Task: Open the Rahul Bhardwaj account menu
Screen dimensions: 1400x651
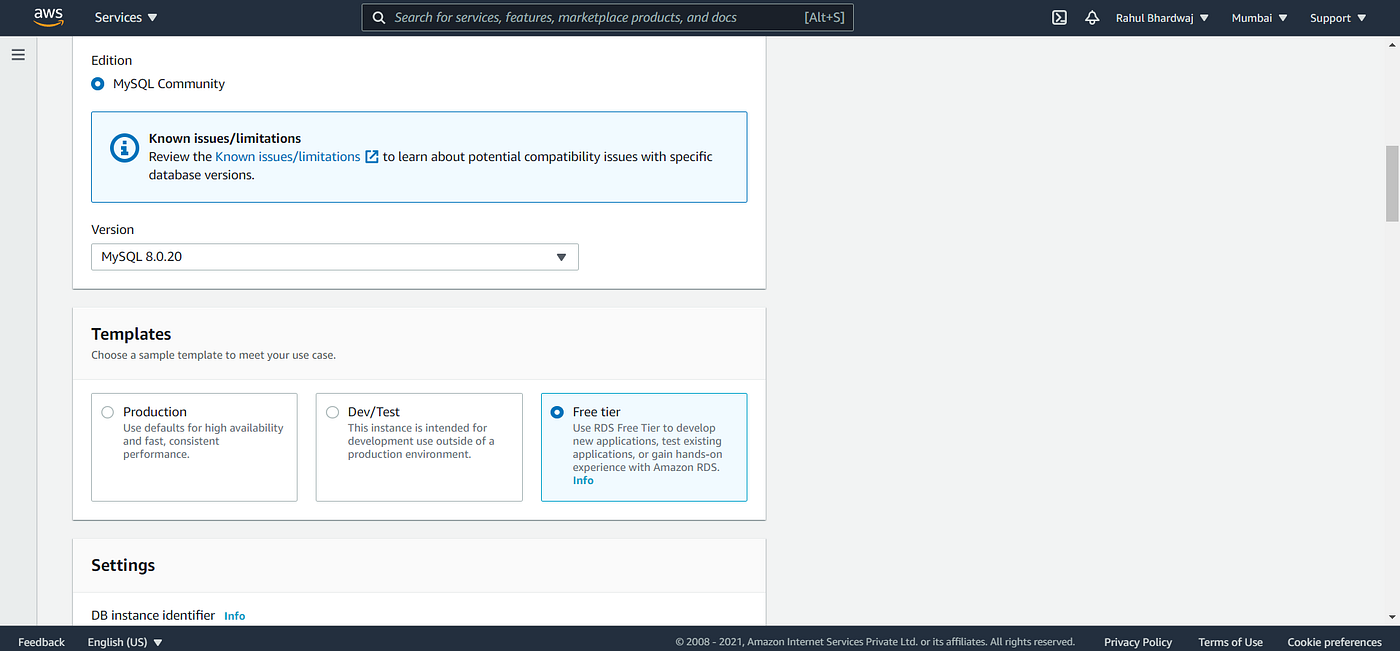Action: click(x=1162, y=18)
